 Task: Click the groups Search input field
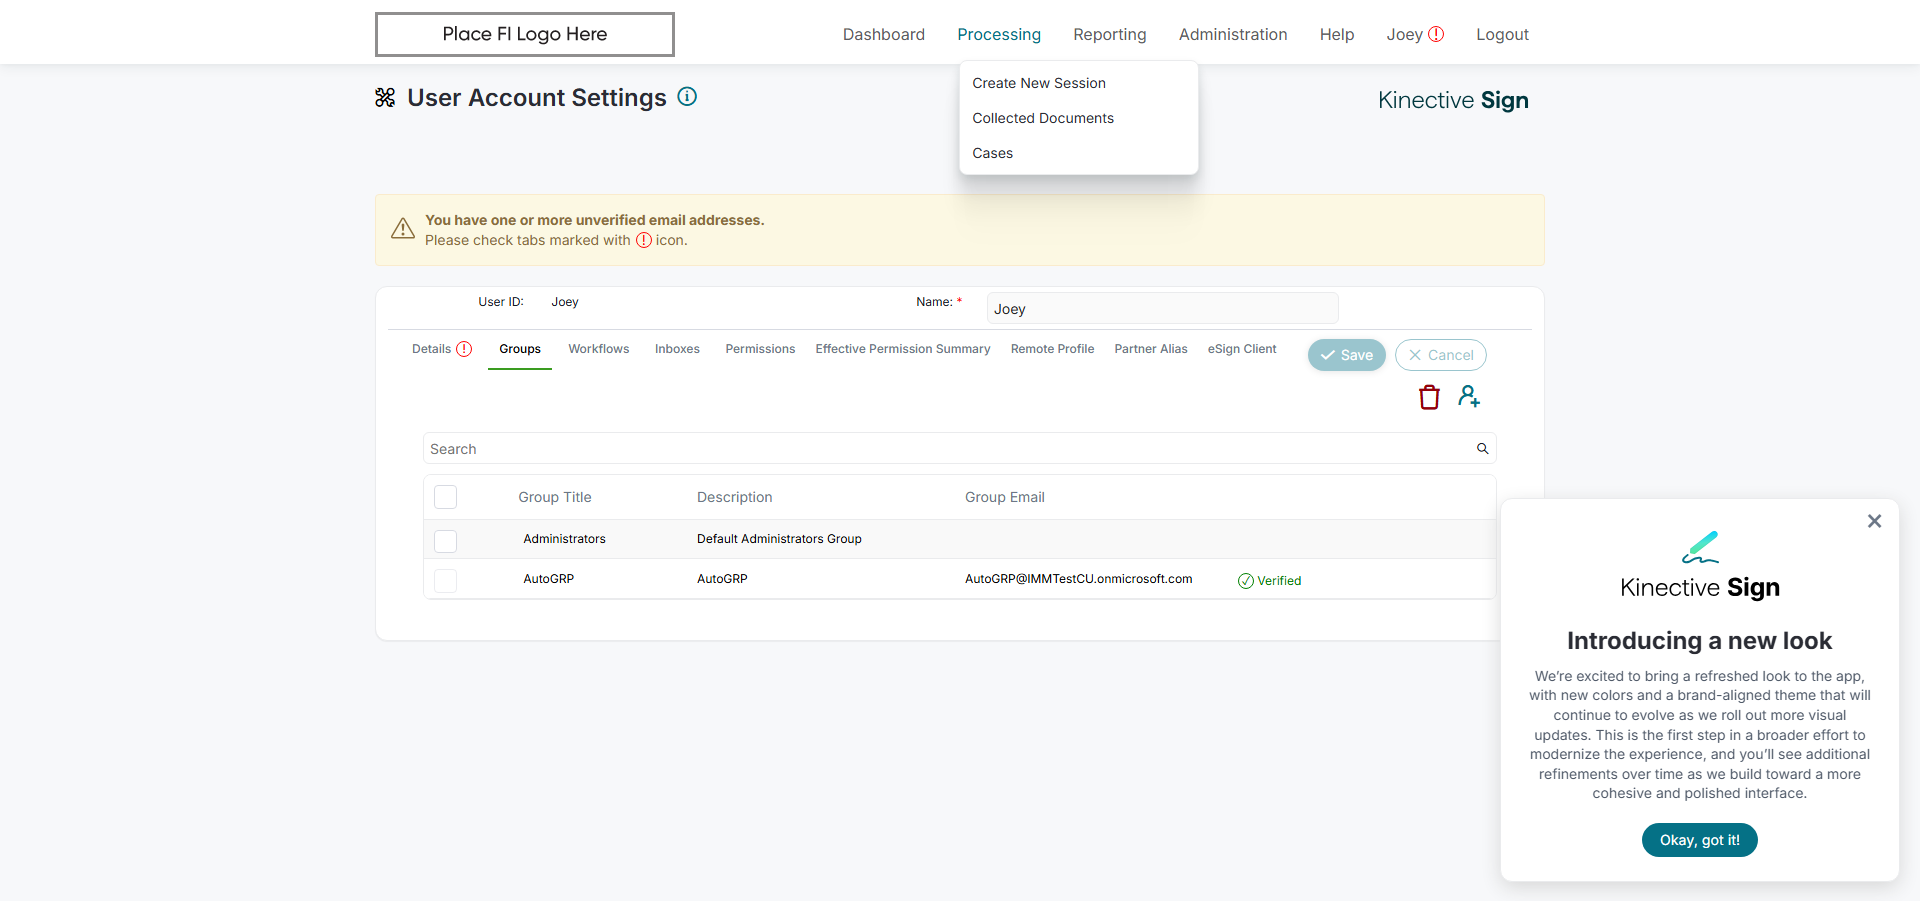pyautogui.click(x=950, y=449)
